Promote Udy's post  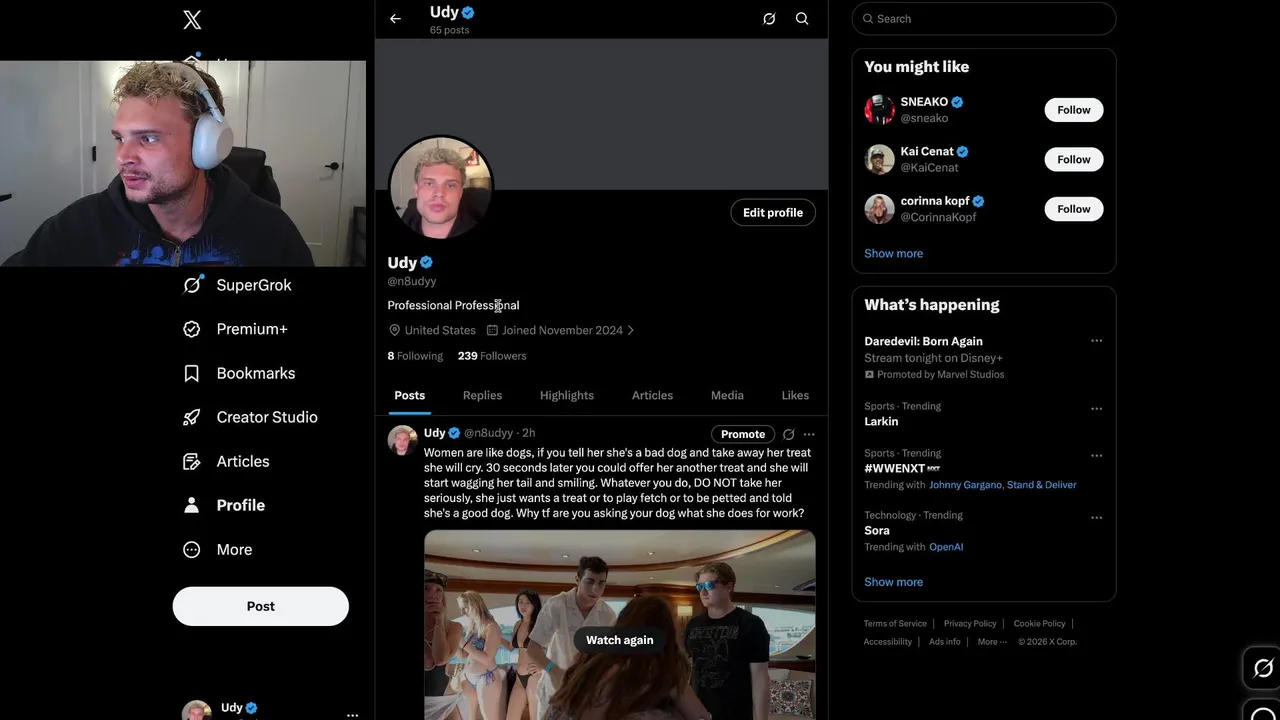tap(743, 434)
